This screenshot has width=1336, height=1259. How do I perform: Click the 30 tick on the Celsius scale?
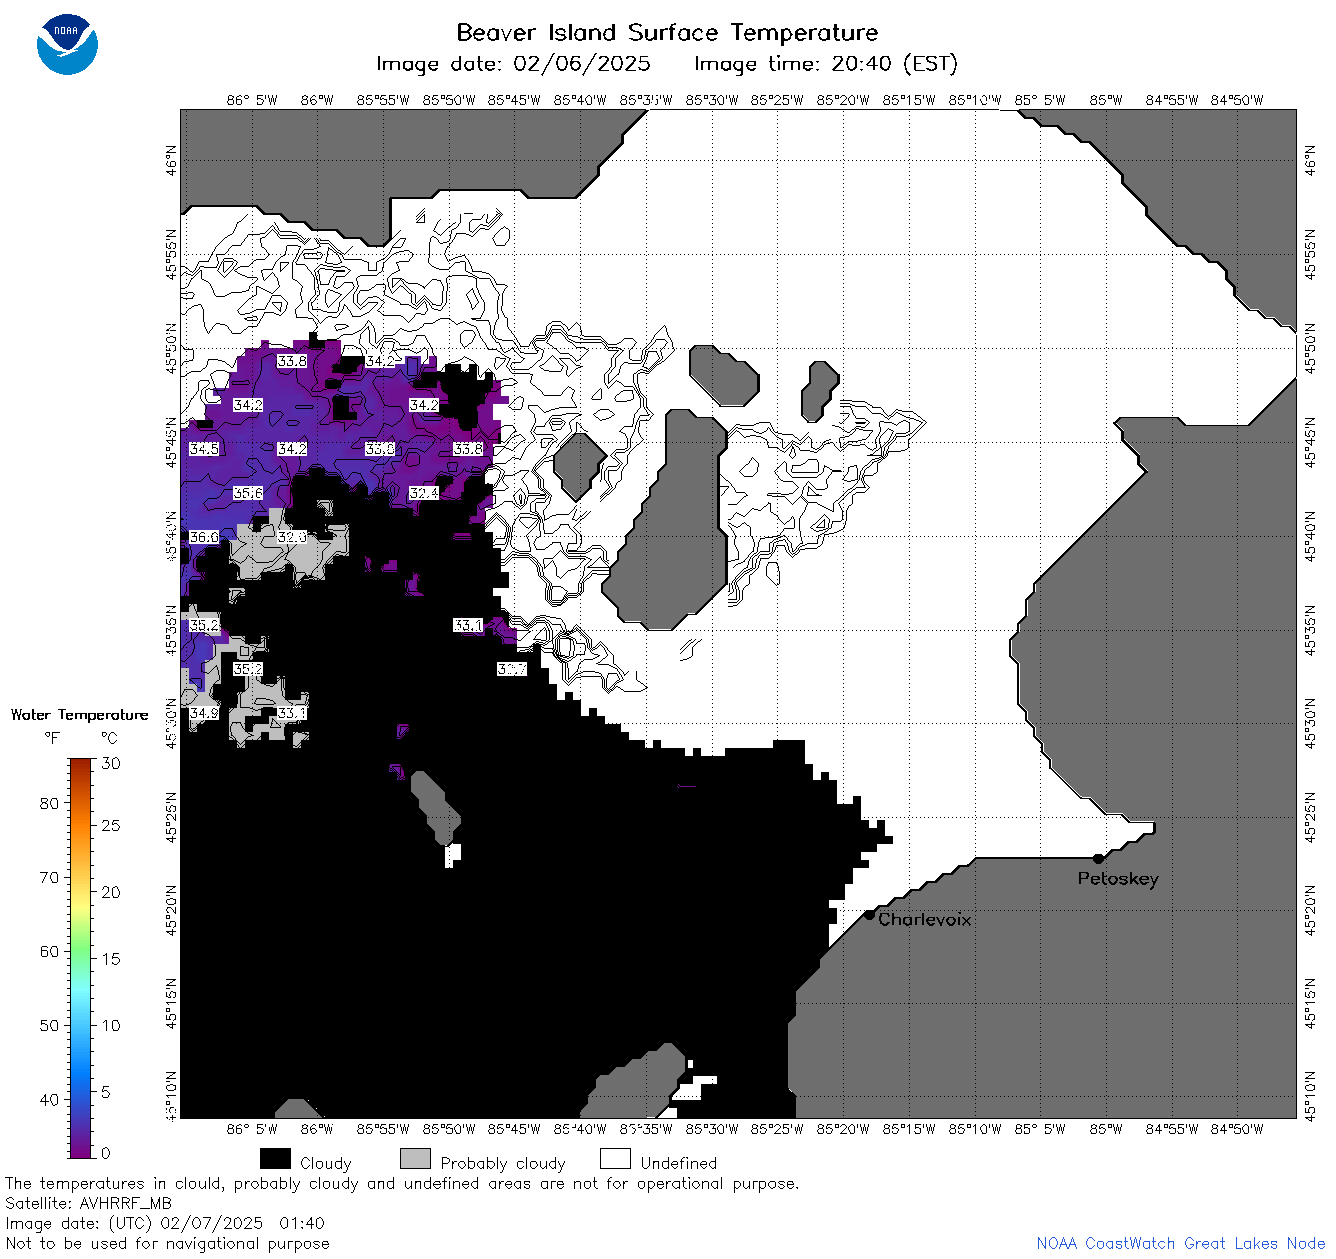[x=111, y=764]
